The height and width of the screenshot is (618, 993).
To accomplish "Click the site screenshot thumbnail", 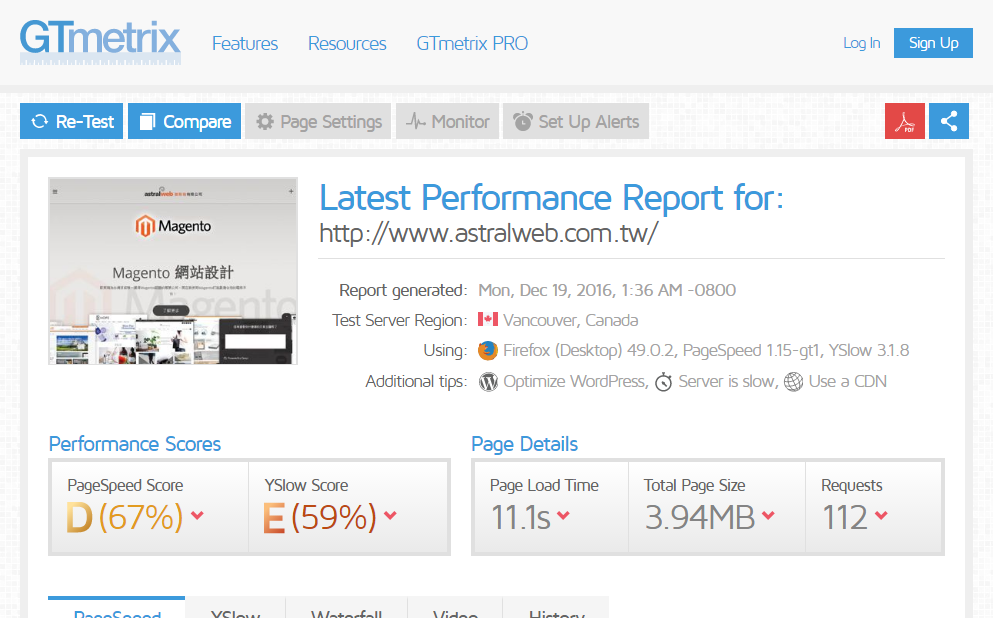I will pos(173,271).
